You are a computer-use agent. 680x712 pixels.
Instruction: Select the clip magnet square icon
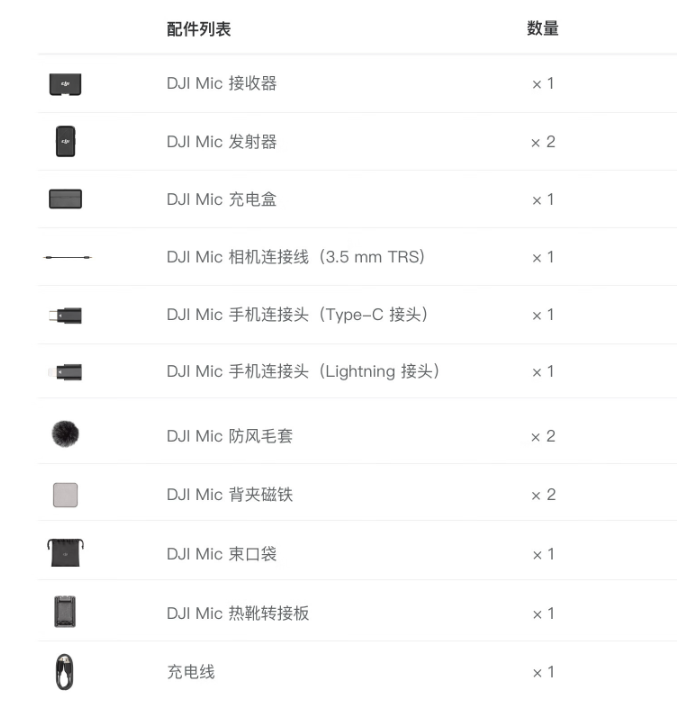pyautogui.click(x=65, y=494)
